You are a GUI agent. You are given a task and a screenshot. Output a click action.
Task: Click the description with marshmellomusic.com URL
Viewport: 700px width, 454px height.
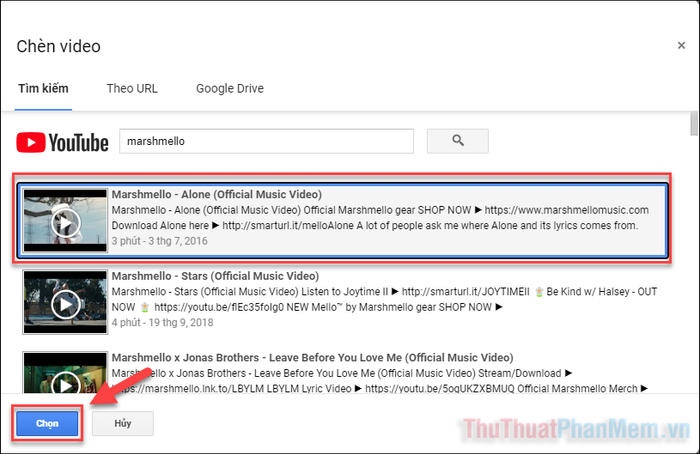[x=380, y=210]
